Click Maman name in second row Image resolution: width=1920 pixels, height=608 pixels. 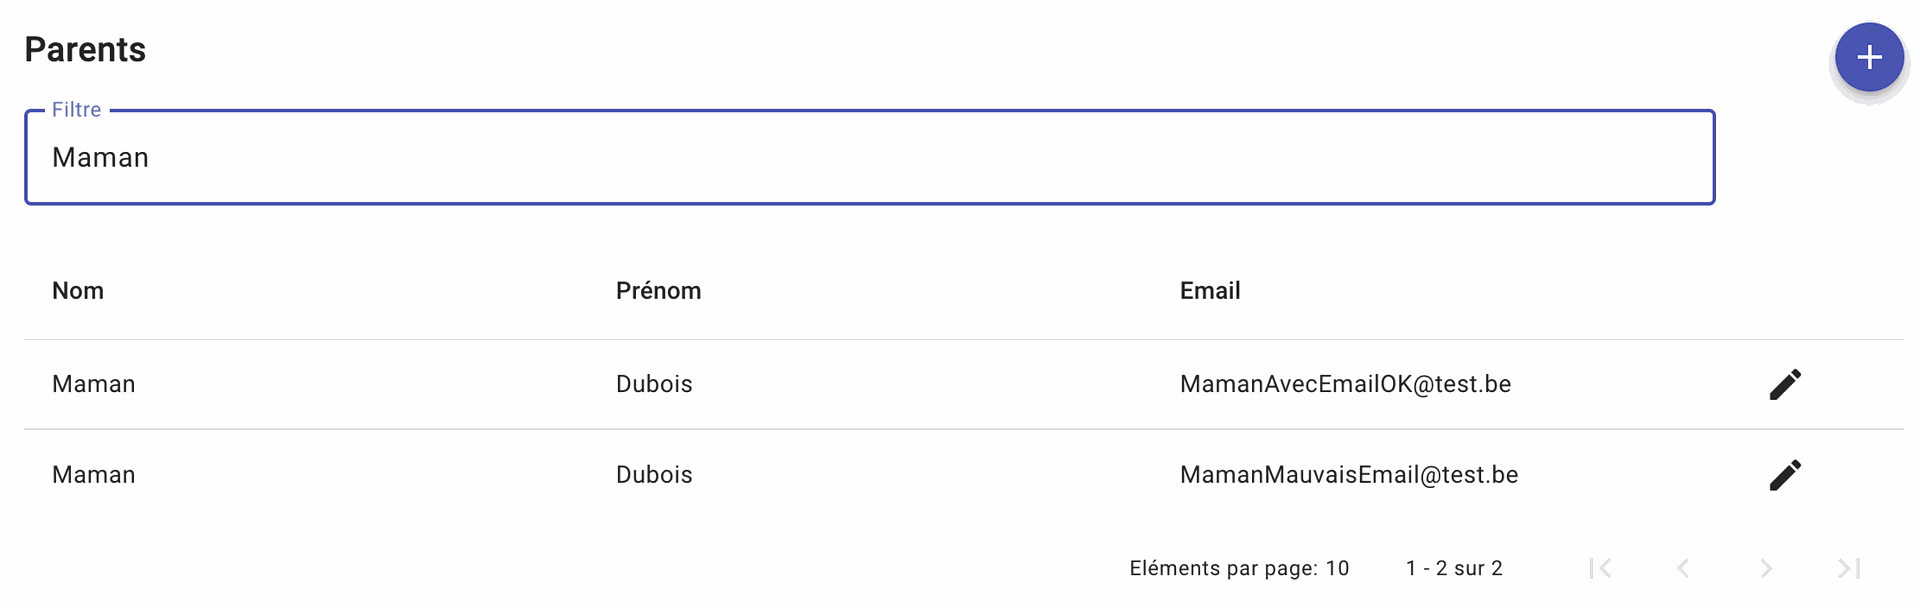pos(93,475)
